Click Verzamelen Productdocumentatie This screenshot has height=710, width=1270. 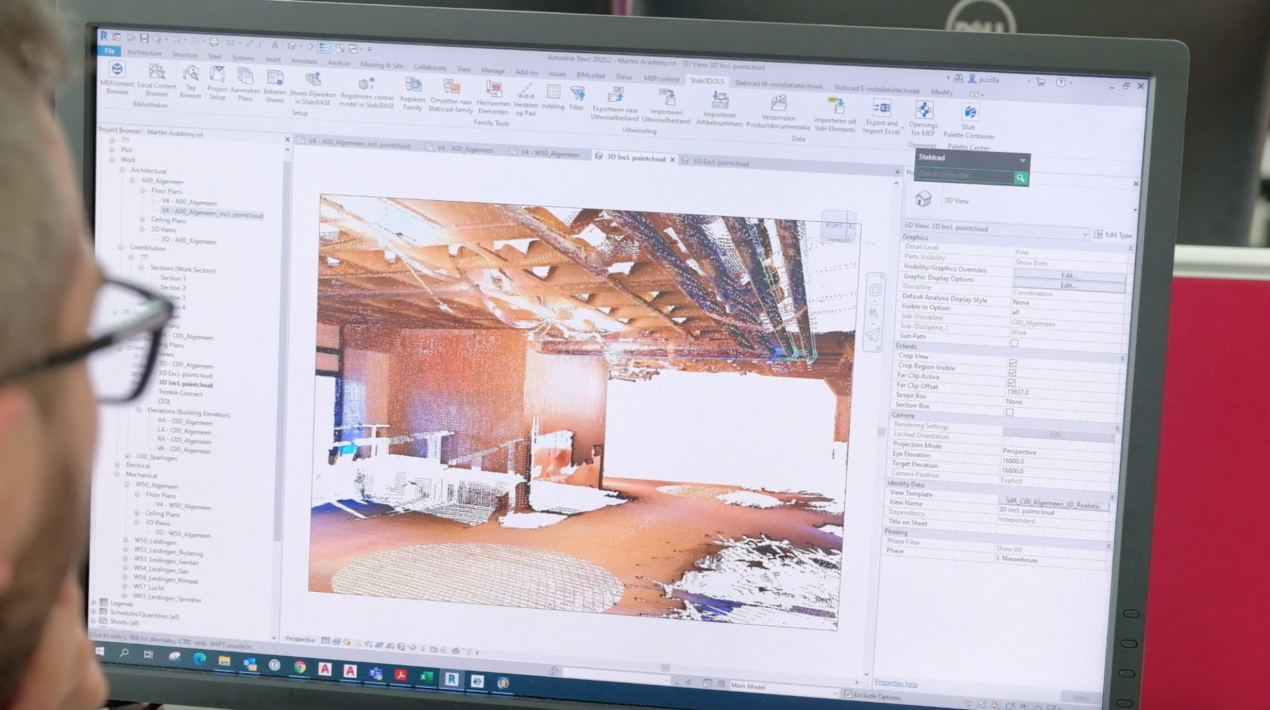[x=778, y=111]
